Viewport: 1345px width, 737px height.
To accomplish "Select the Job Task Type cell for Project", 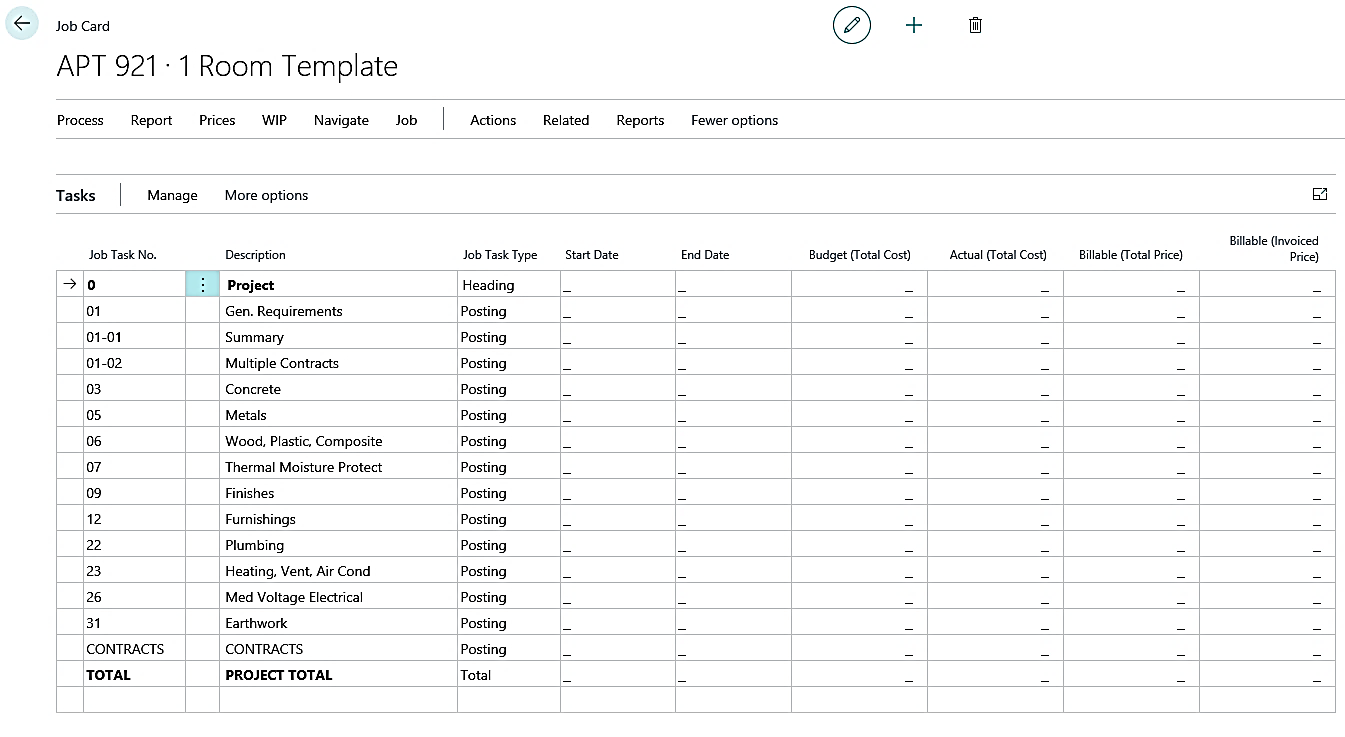I will point(508,285).
